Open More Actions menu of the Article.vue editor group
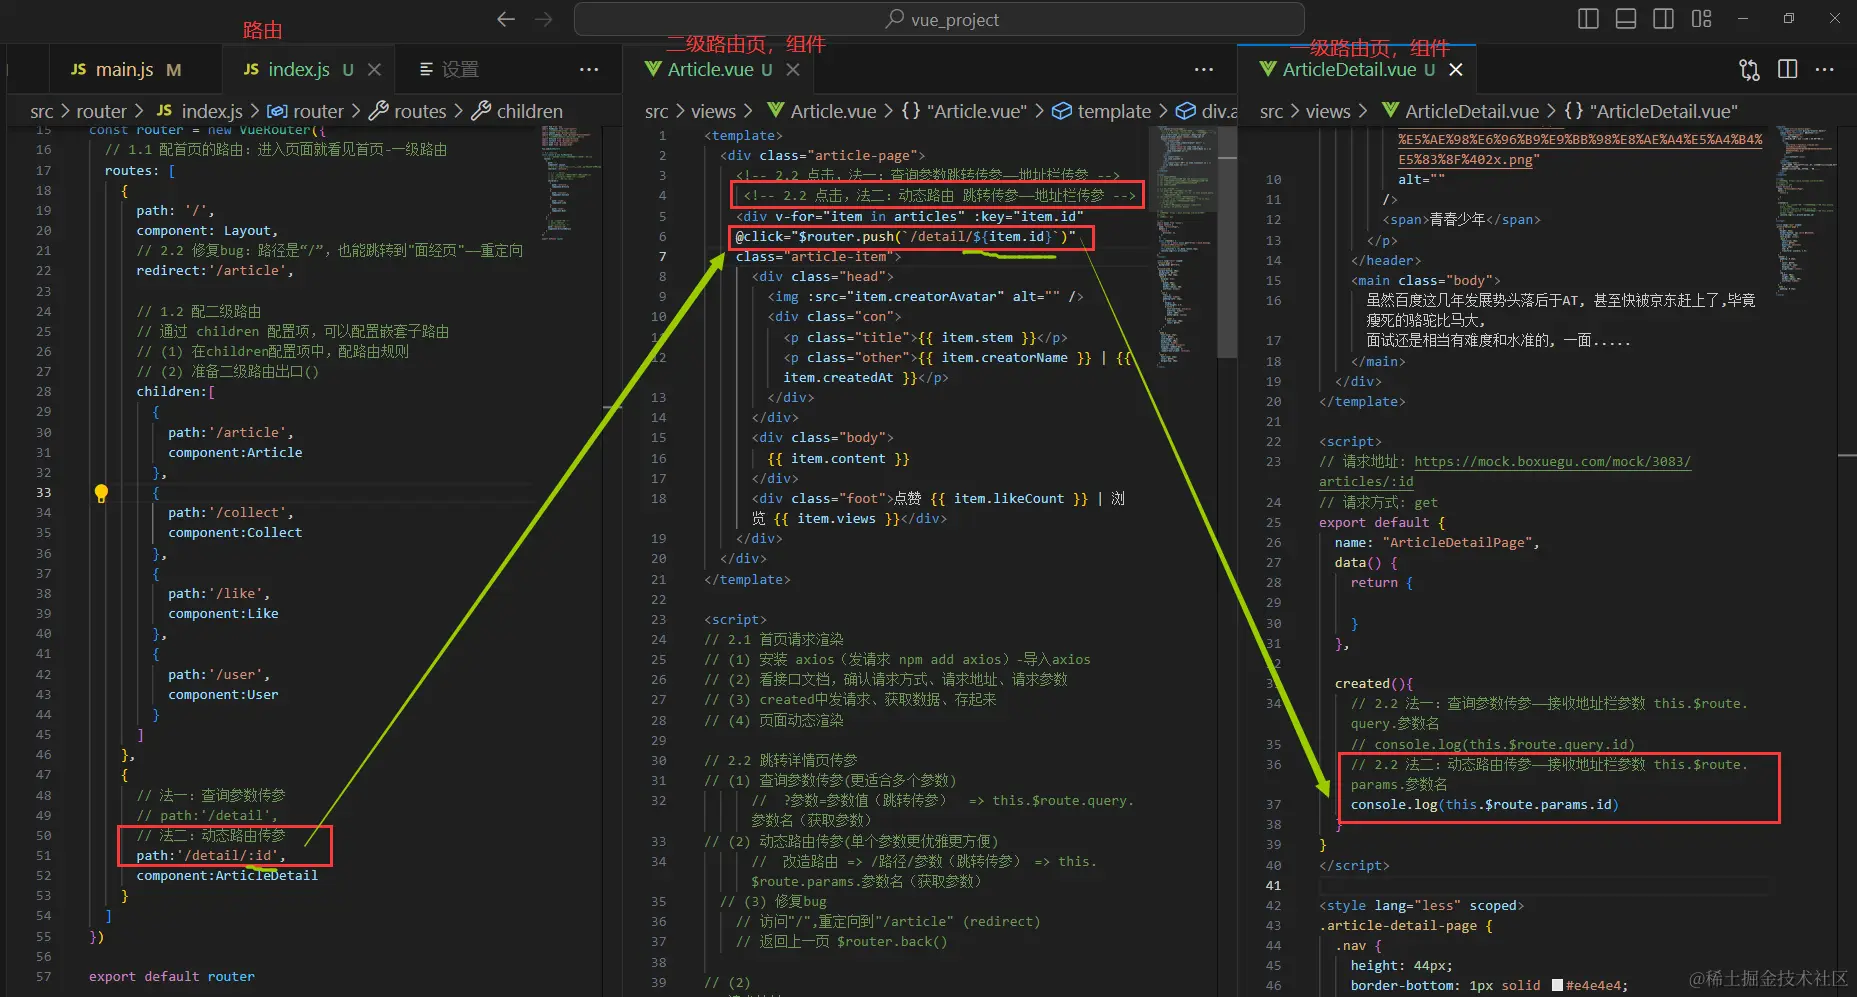Viewport: 1857px width, 997px height. (1204, 69)
